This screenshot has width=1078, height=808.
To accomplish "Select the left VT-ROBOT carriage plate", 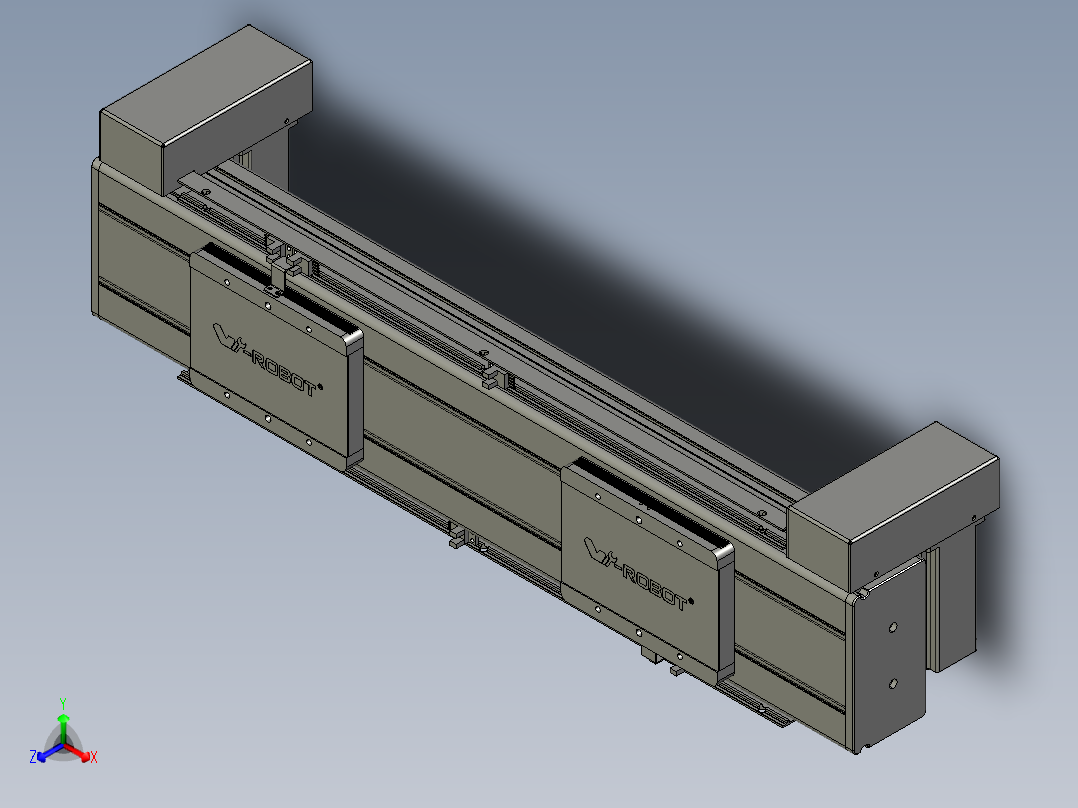I will pyautogui.click(x=276, y=357).
